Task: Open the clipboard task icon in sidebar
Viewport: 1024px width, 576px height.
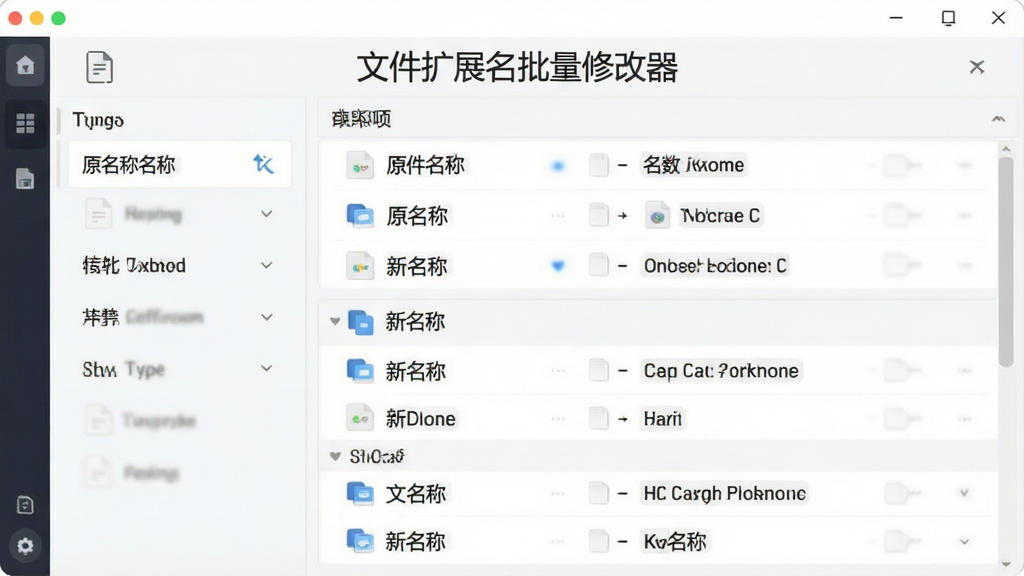Action: pyautogui.click(x=25, y=505)
